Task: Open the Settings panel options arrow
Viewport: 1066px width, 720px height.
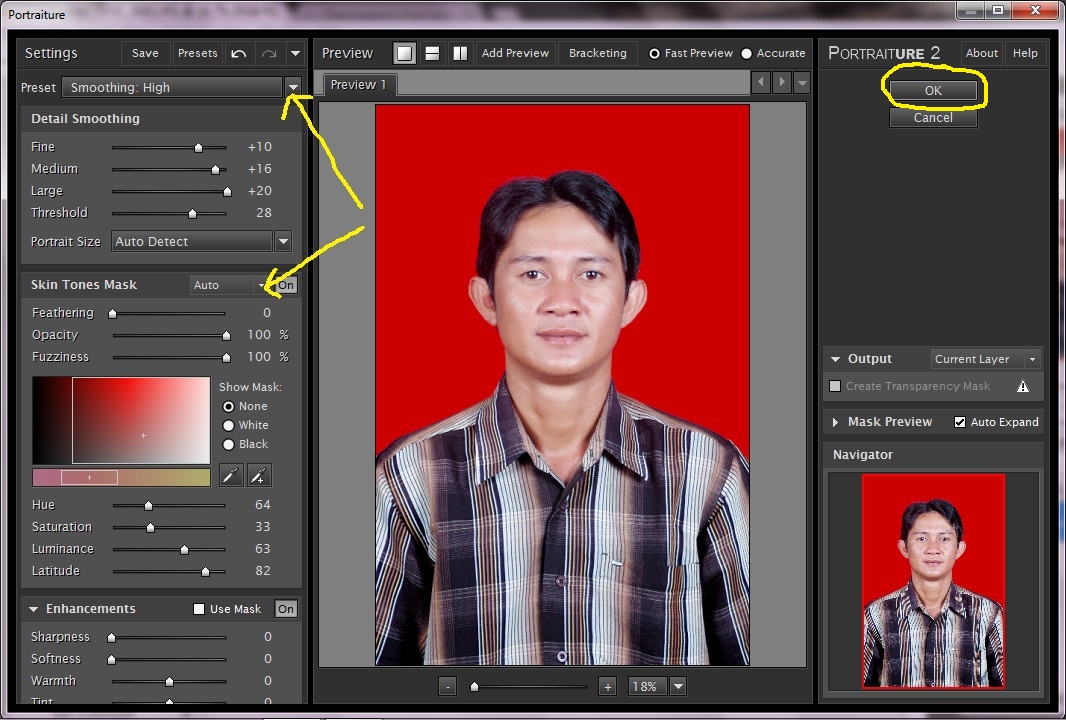Action: point(295,53)
